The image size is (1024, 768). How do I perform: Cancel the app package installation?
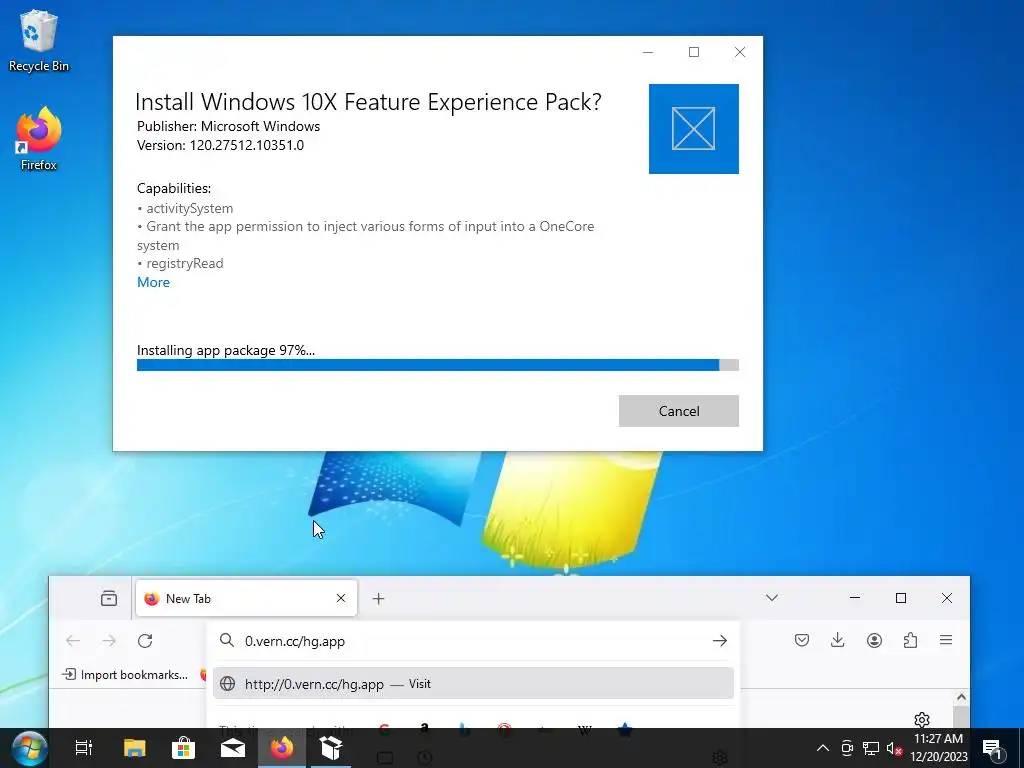coord(679,411)
